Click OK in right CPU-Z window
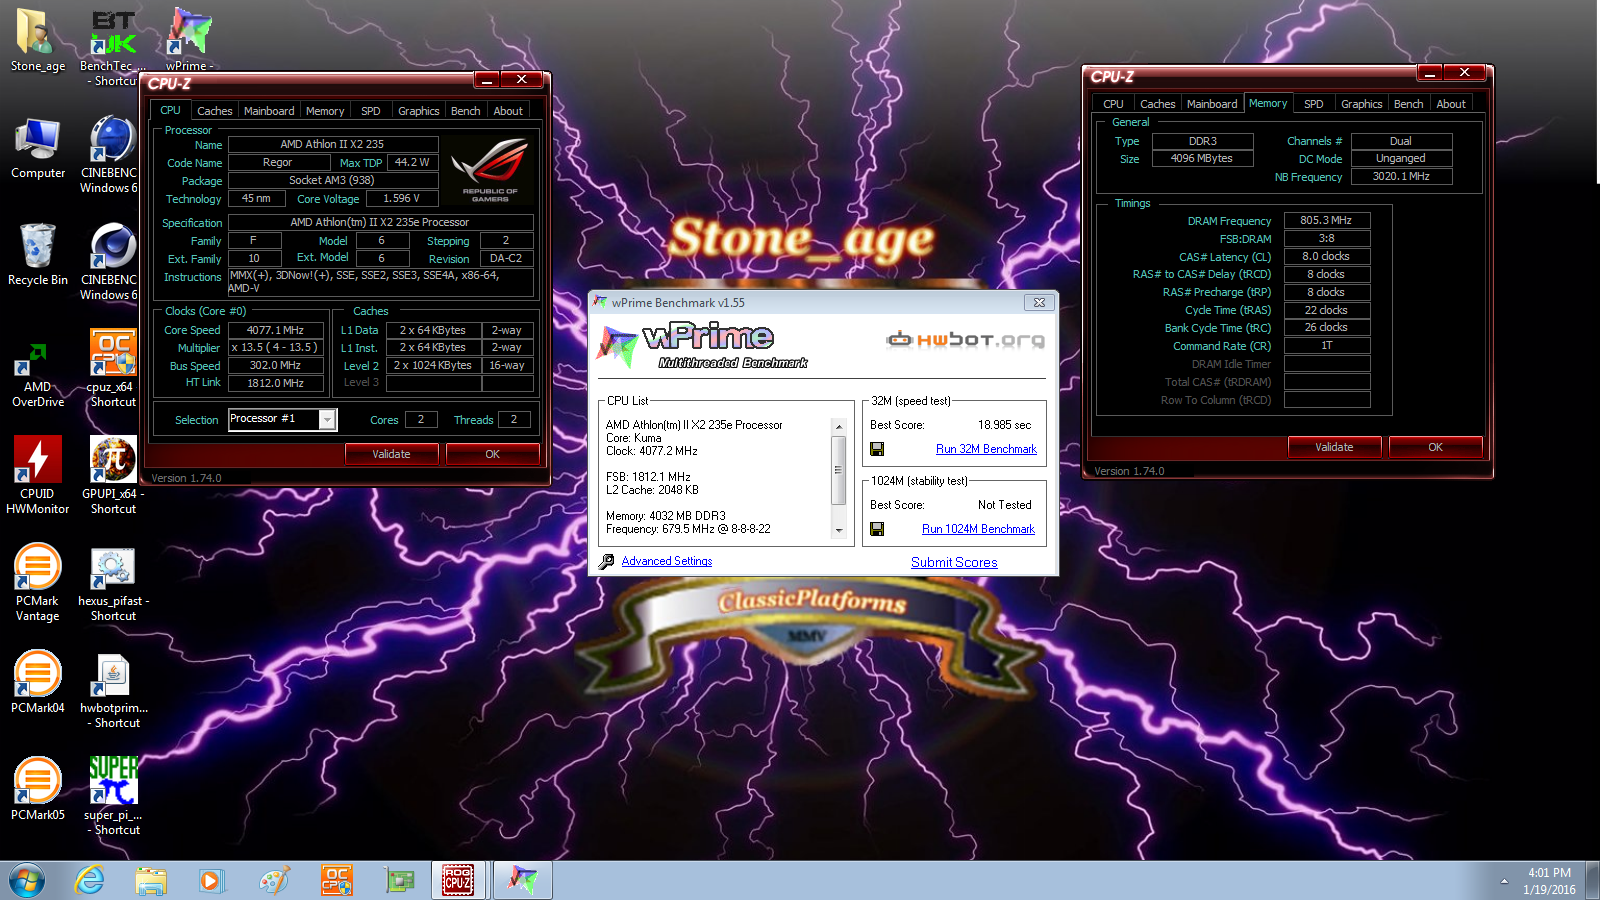Image resolution: width=1600 pixels, height=900 pixels. coord(1435,447)
